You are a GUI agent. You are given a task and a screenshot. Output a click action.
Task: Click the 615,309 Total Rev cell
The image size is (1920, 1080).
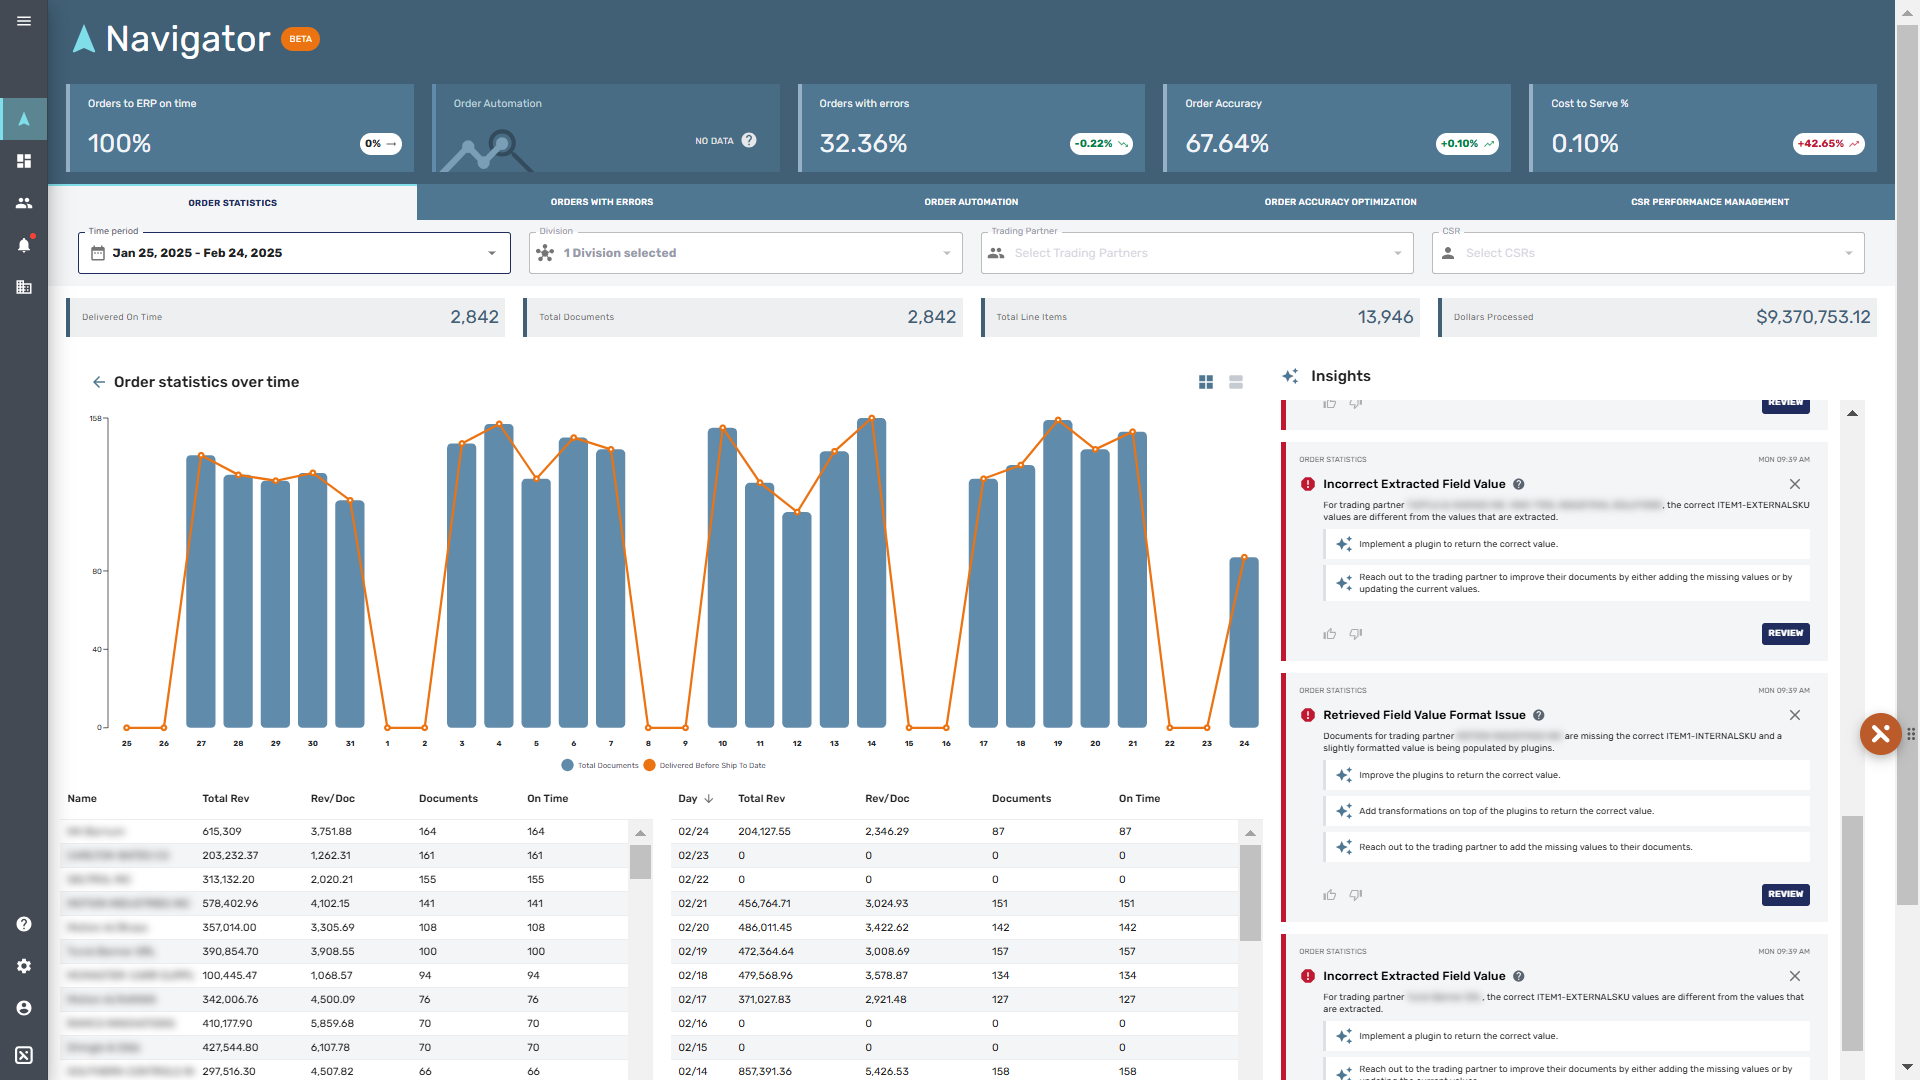tap(222, 831)
